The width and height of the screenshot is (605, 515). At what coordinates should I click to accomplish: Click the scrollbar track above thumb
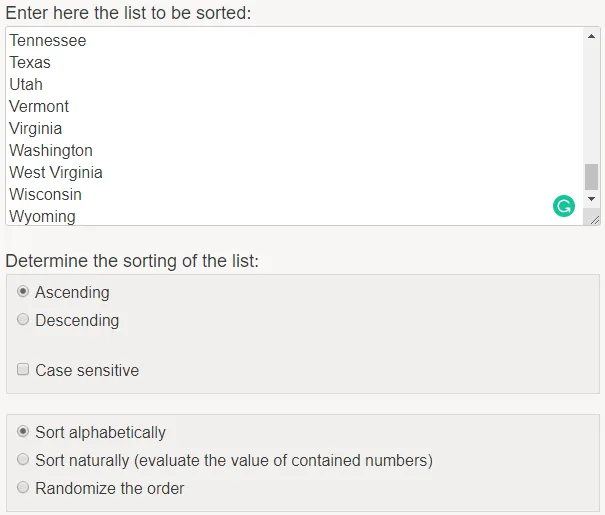click(x=591, y=100)
